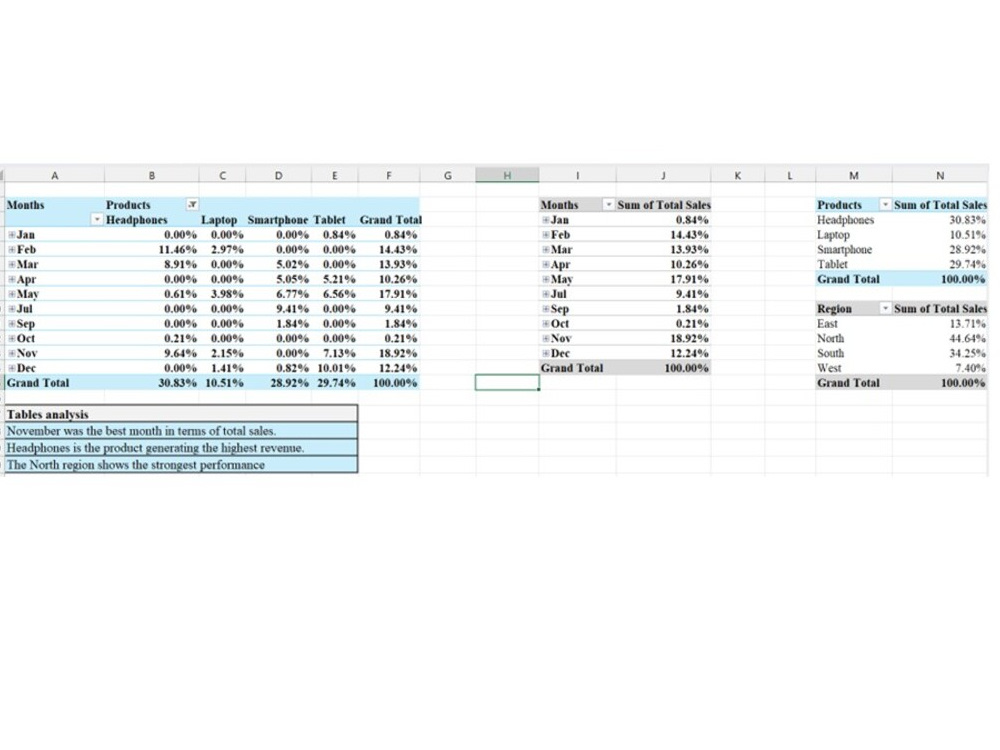
Task: Select 'The North region shows the strongest performance' cell
Action: pos(181,464)
